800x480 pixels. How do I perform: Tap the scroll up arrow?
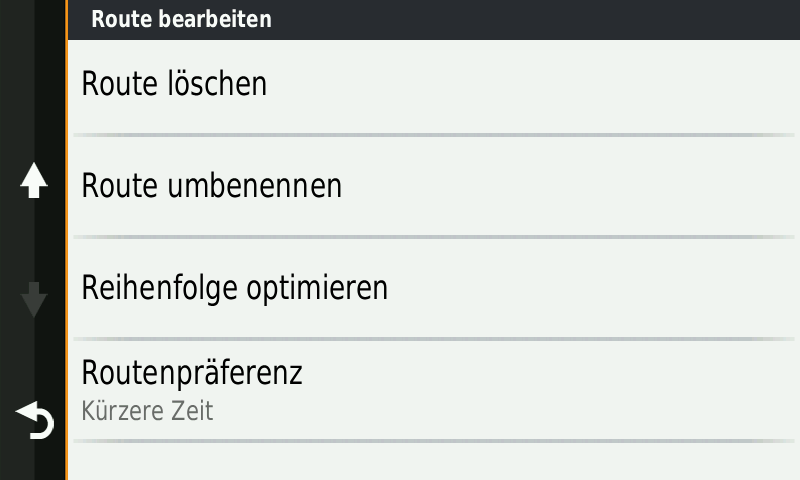coord(34,181)
